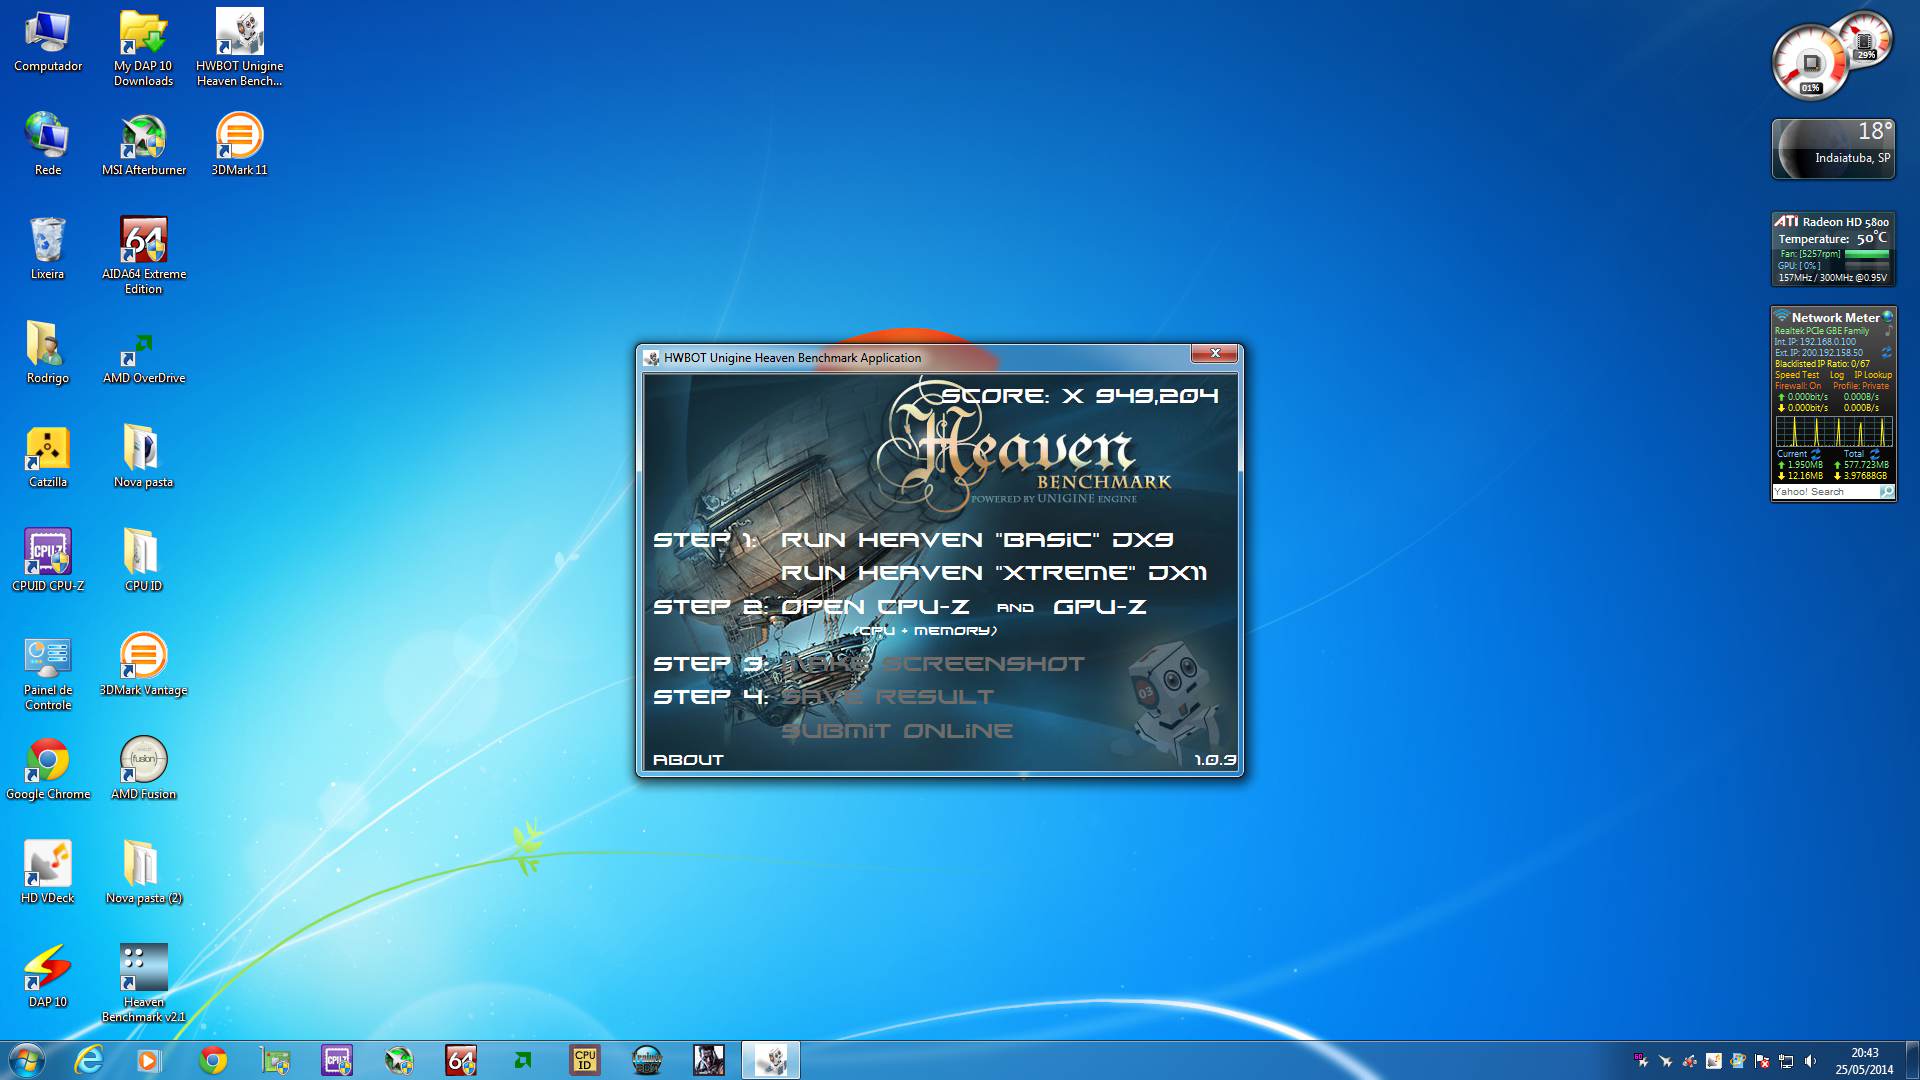This screenshot has width=1920, height=1080.
Task: Open HWBOT Unigine Heaven Bench desktop shortcut
Action: 240,48
